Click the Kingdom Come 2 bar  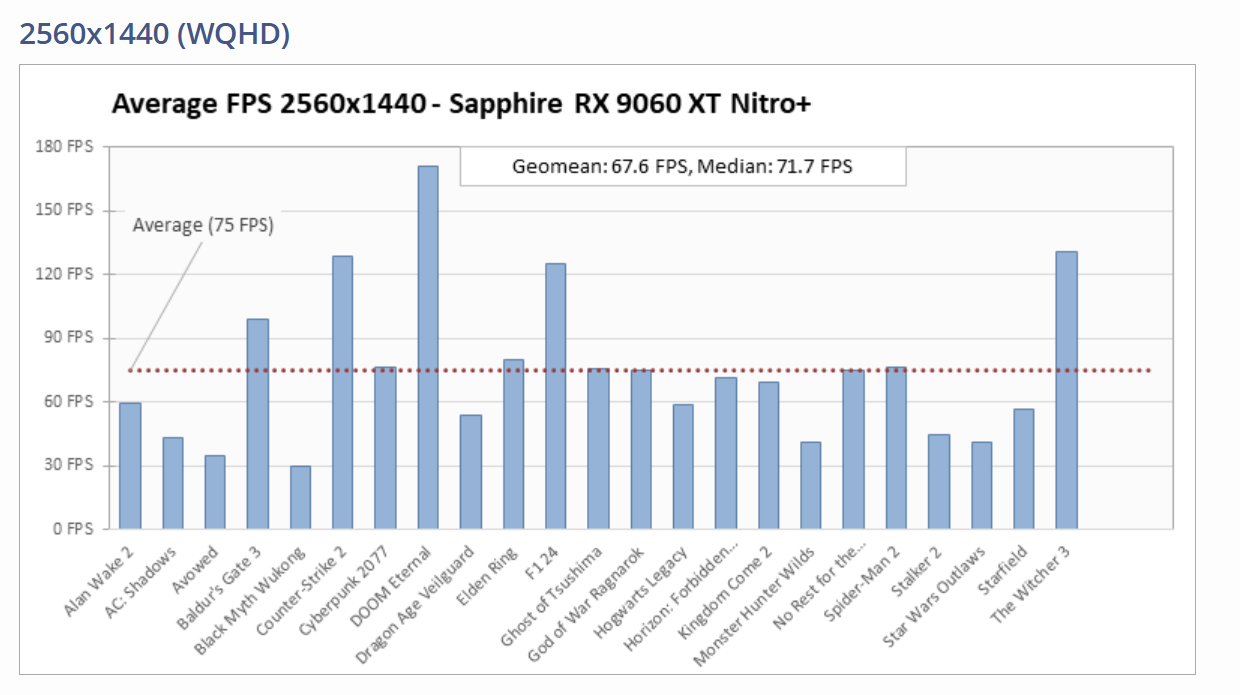pyautogui.click(x=768, y=456)
